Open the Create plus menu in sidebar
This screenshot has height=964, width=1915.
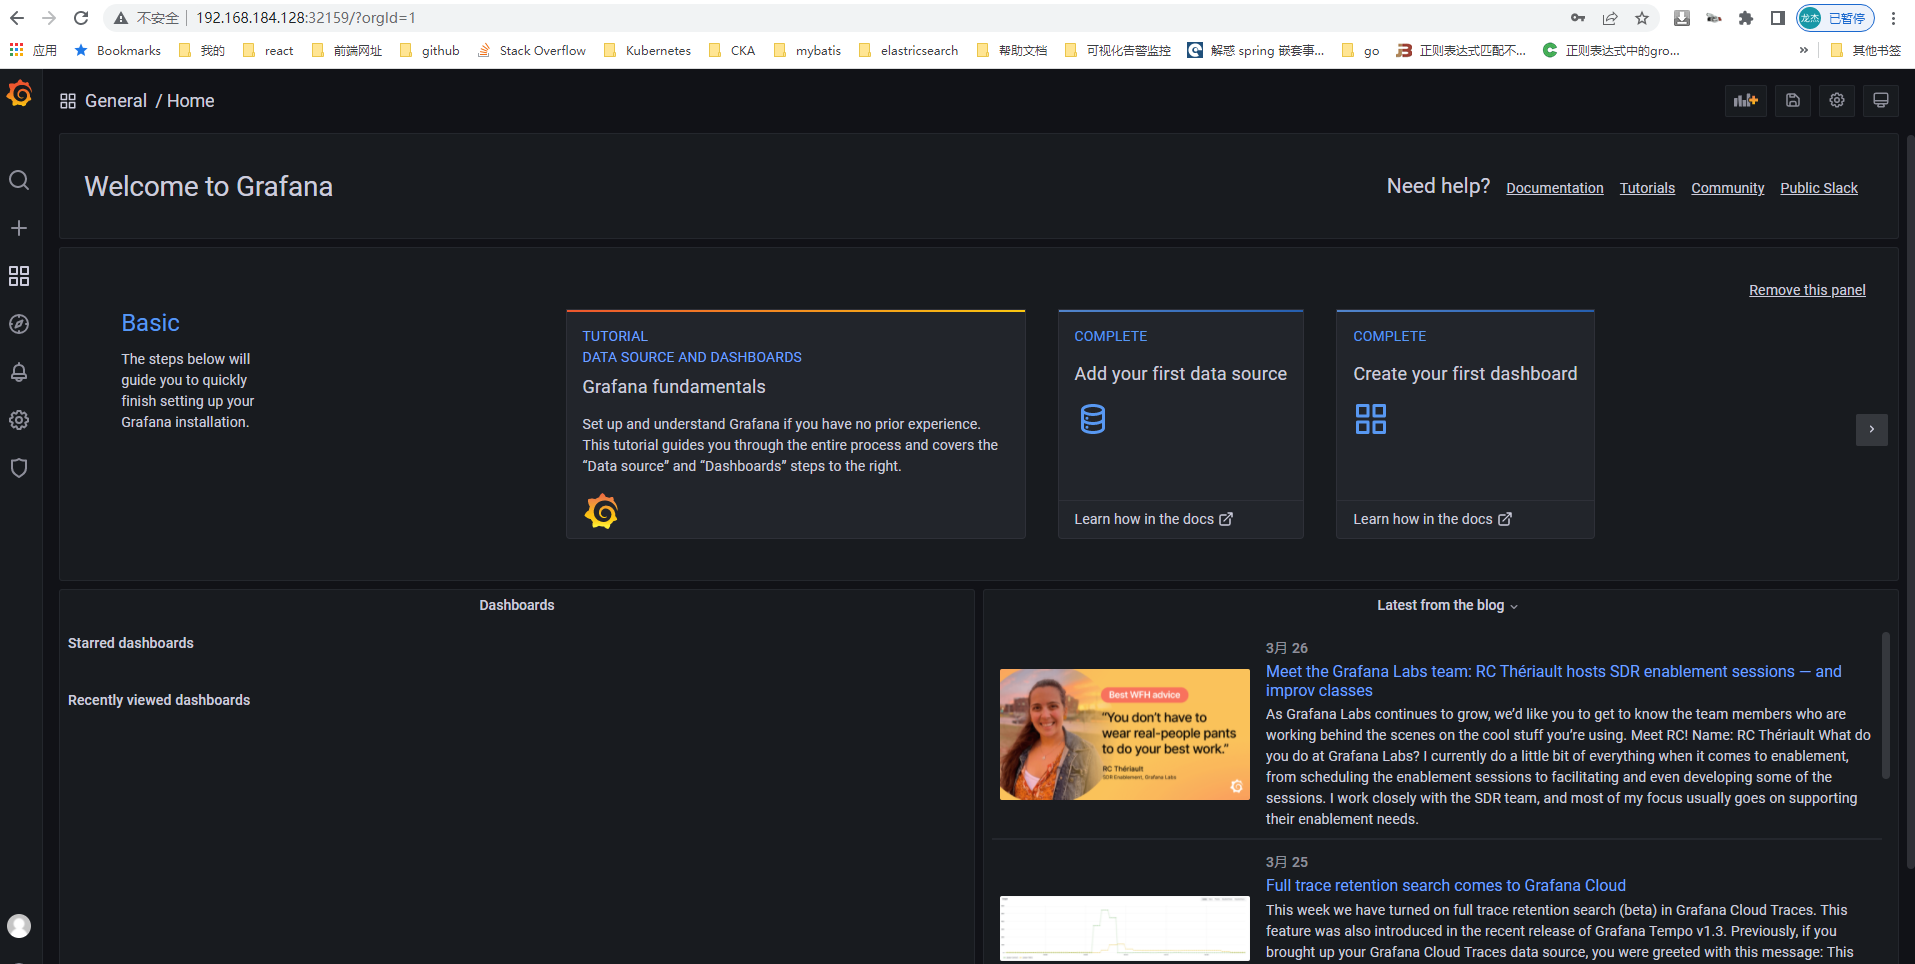[19, 228]
